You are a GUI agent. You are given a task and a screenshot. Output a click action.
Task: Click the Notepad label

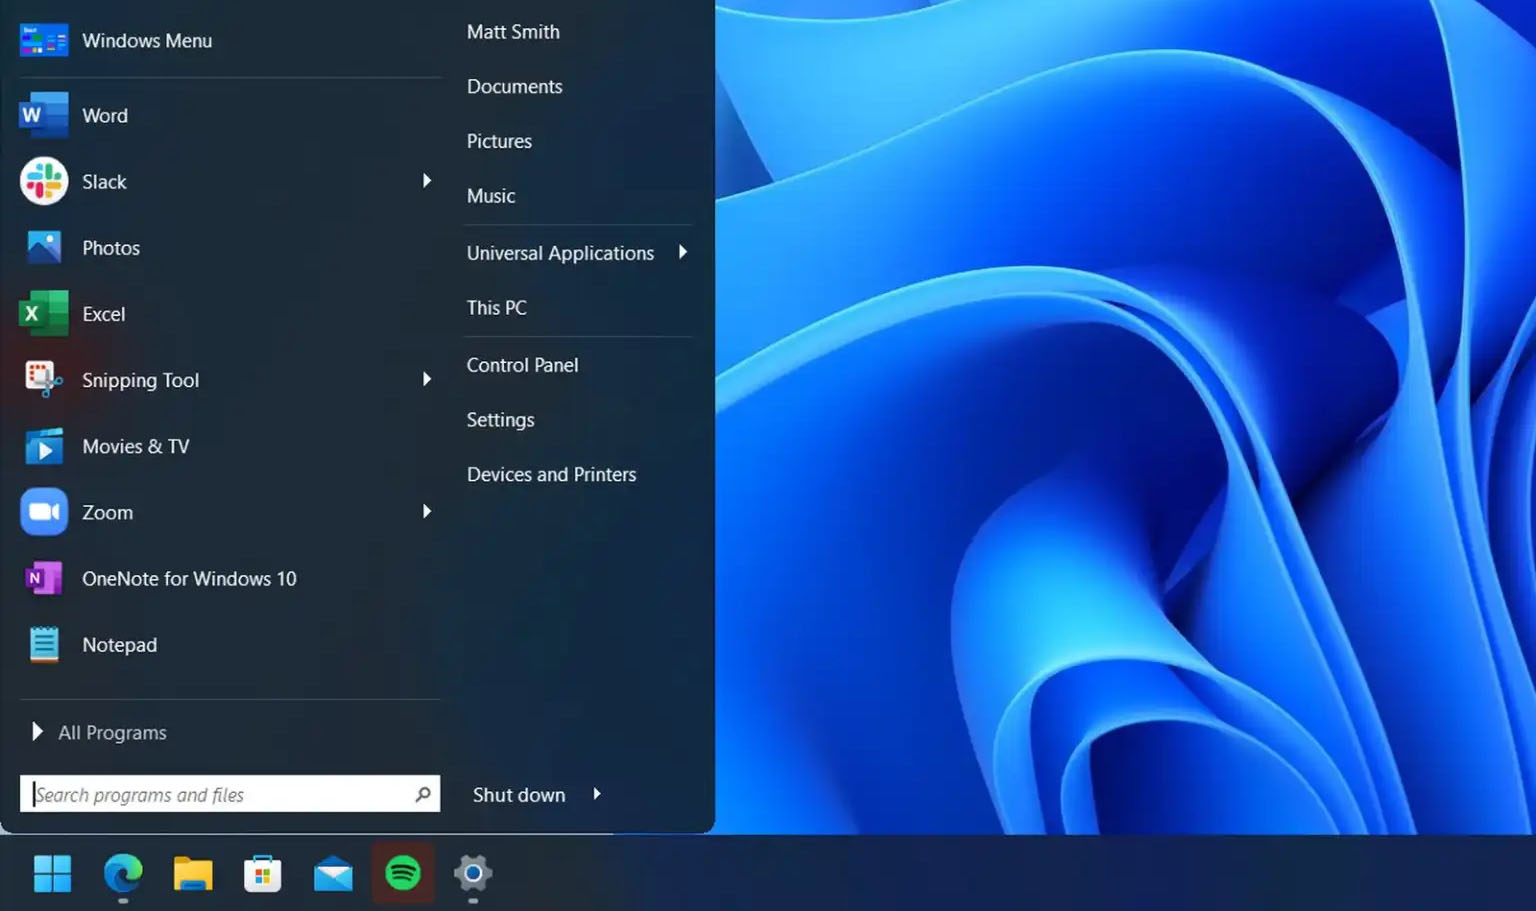[119, 645]
